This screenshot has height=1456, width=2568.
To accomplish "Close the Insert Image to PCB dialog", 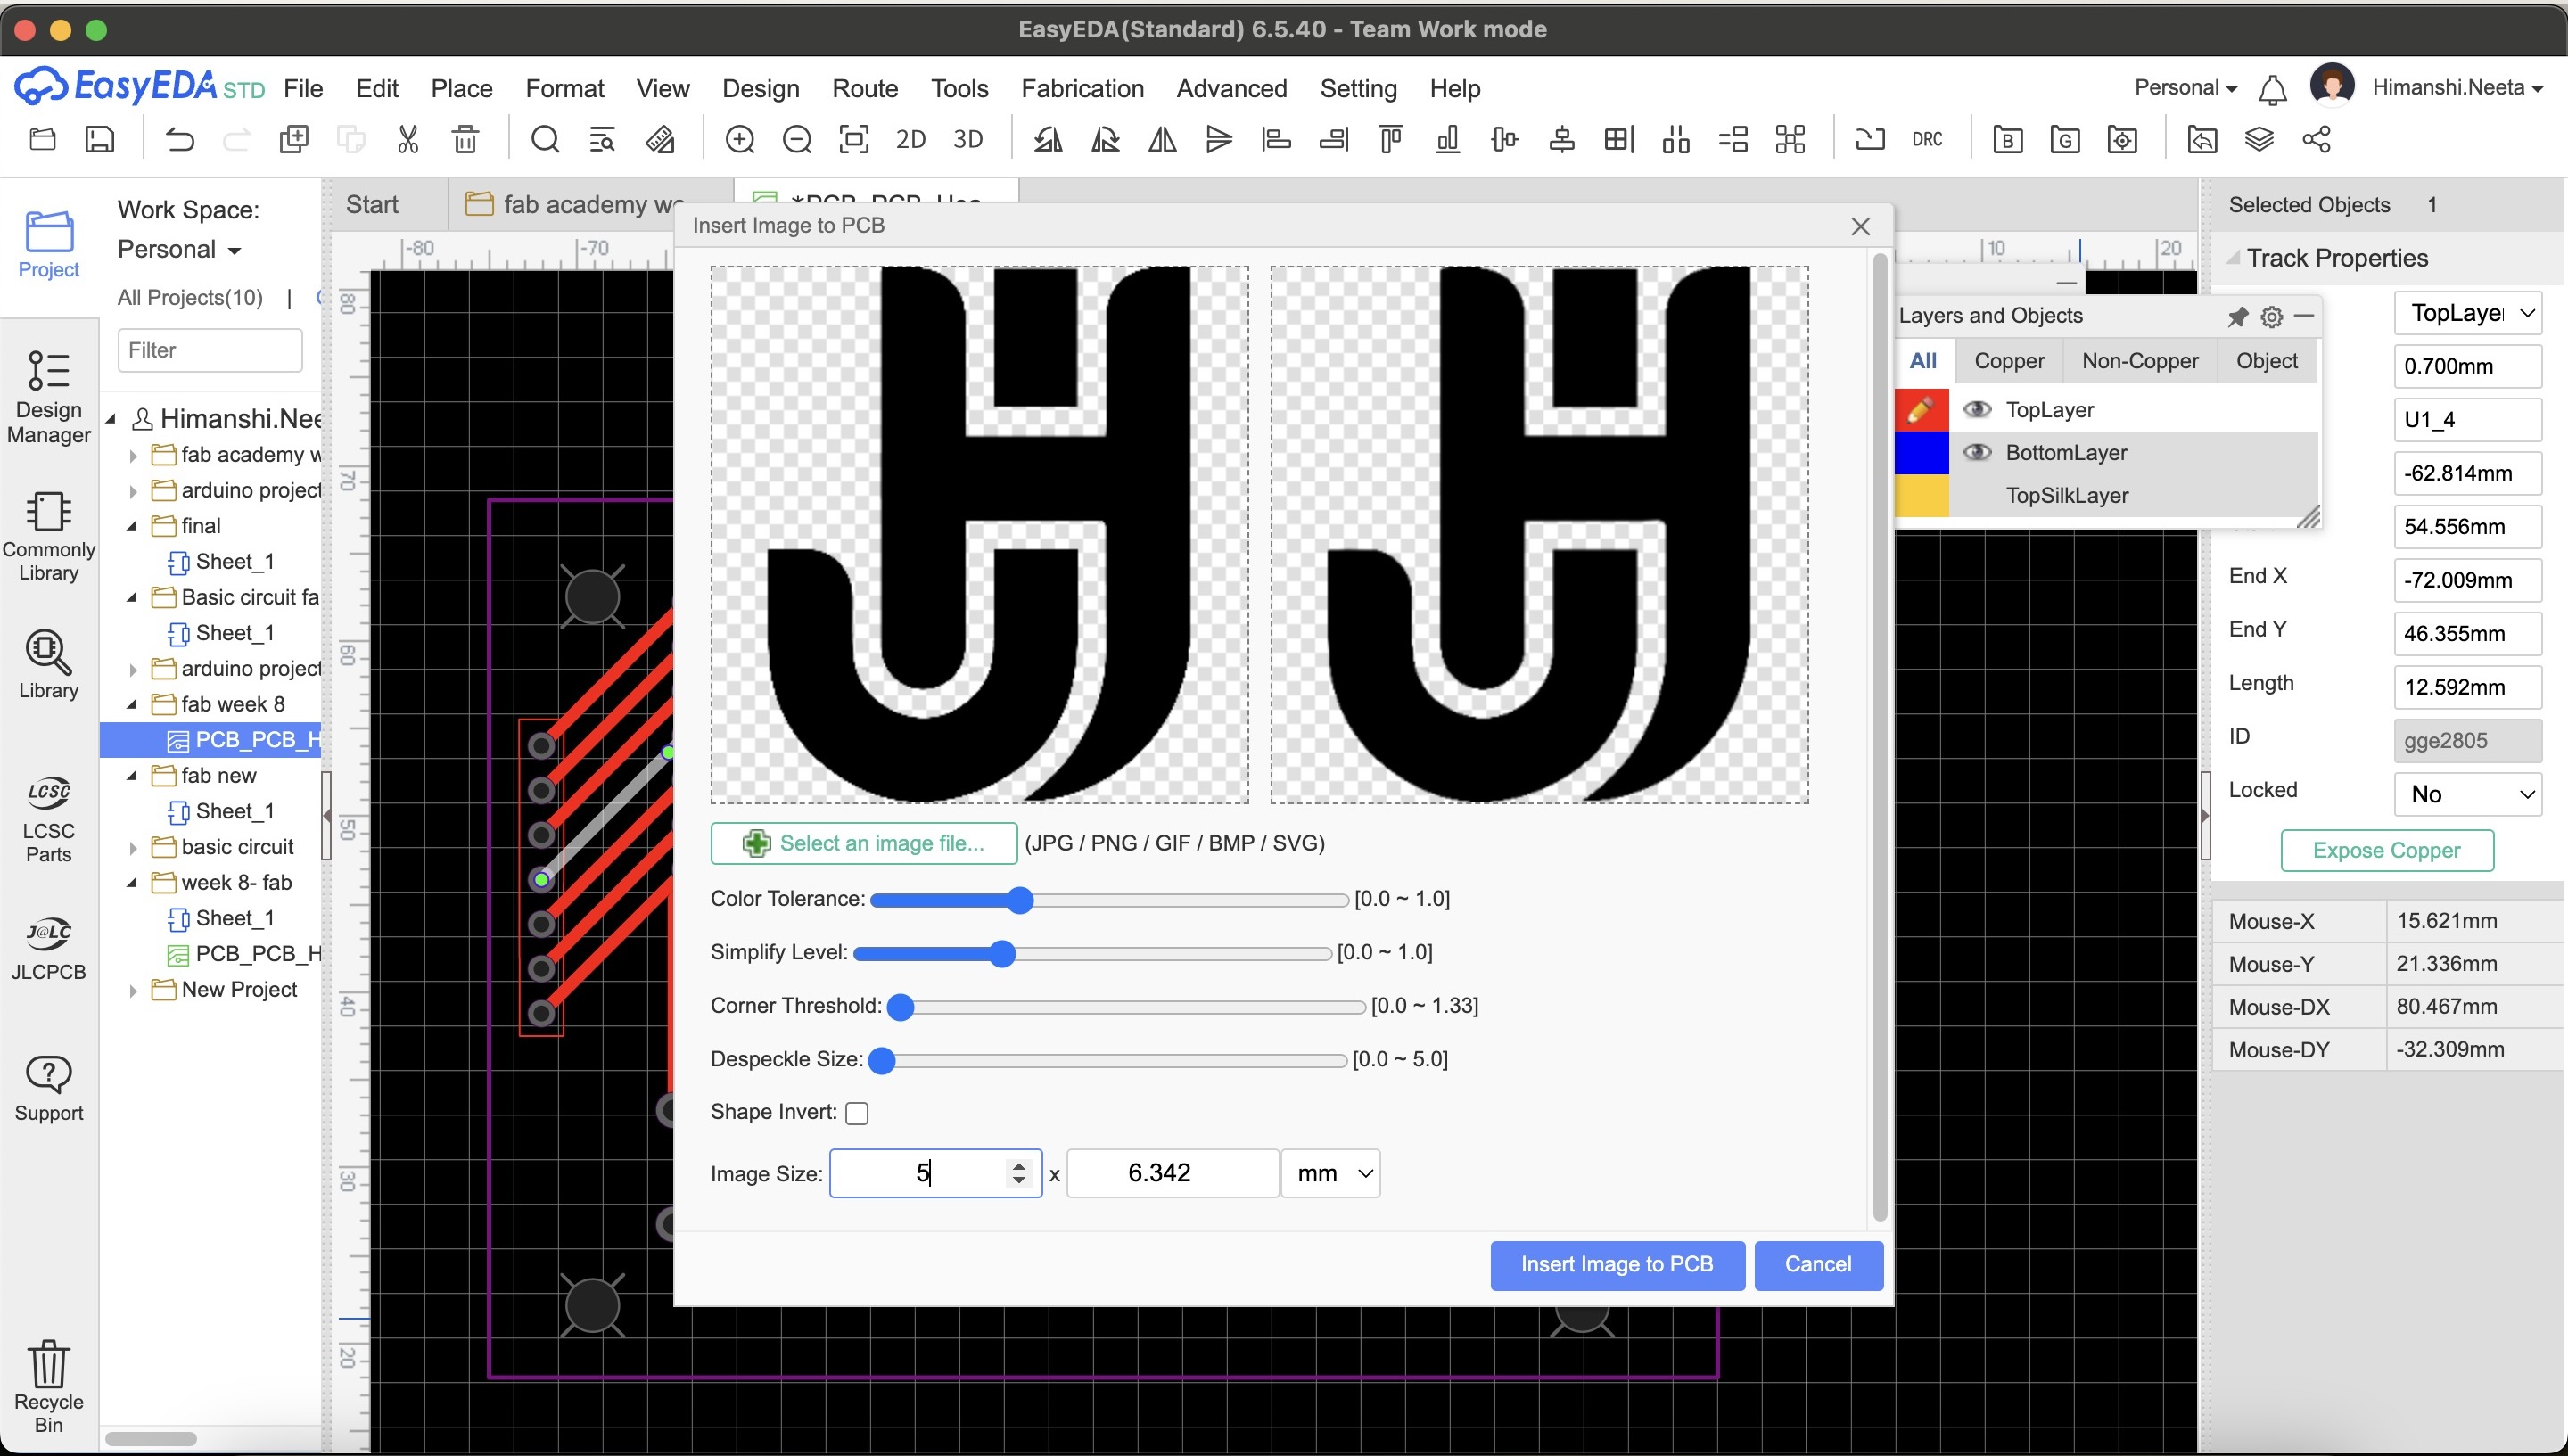I will [1860, 227].
